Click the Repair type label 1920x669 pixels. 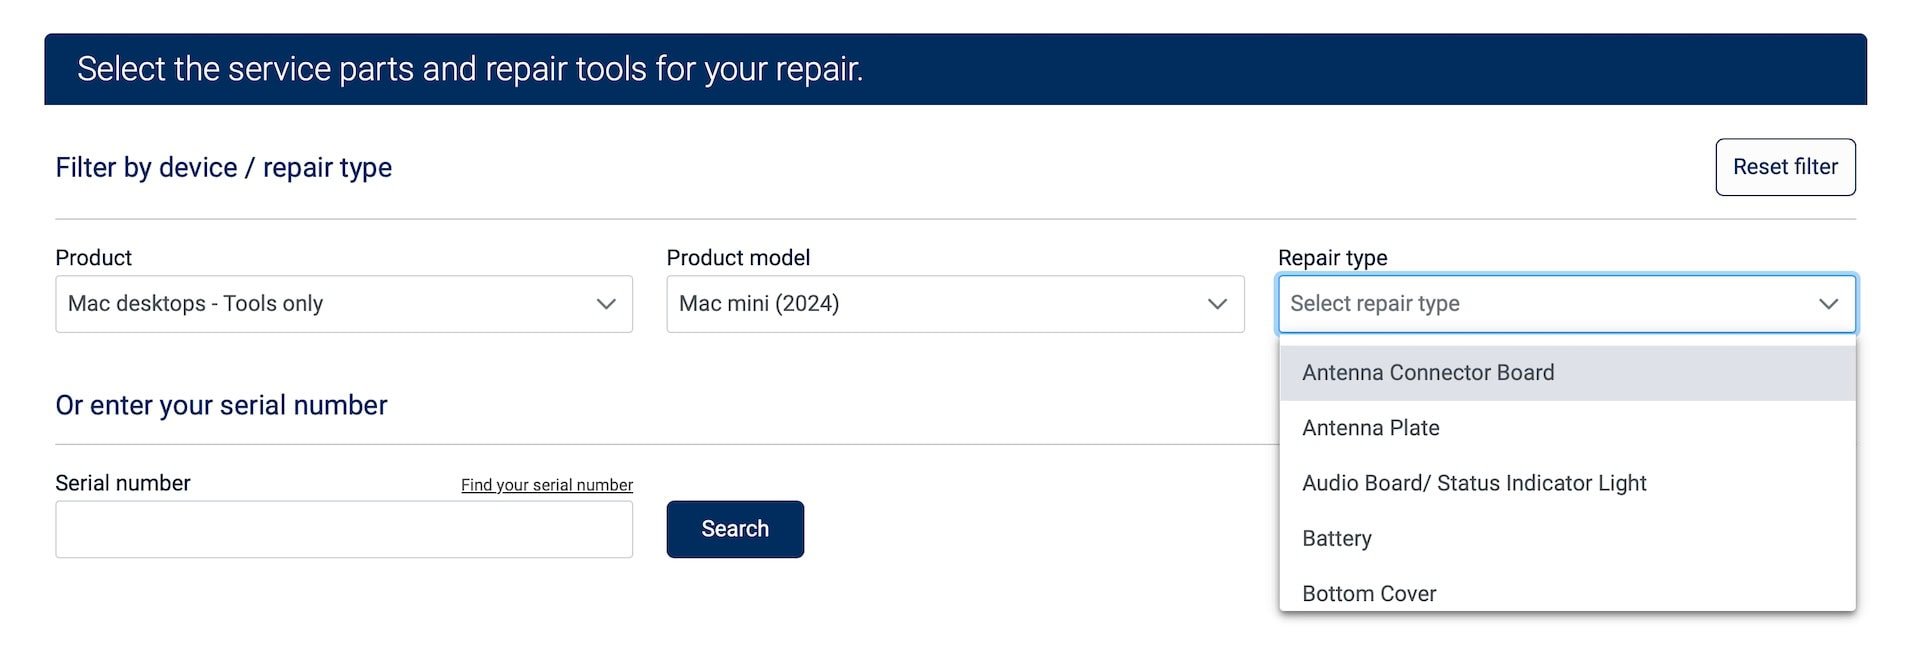1333,258
